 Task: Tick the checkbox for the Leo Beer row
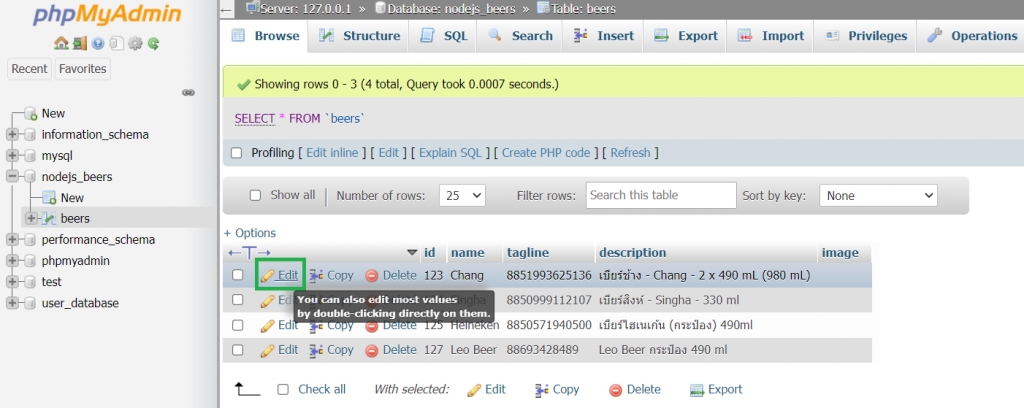point(238,350)
